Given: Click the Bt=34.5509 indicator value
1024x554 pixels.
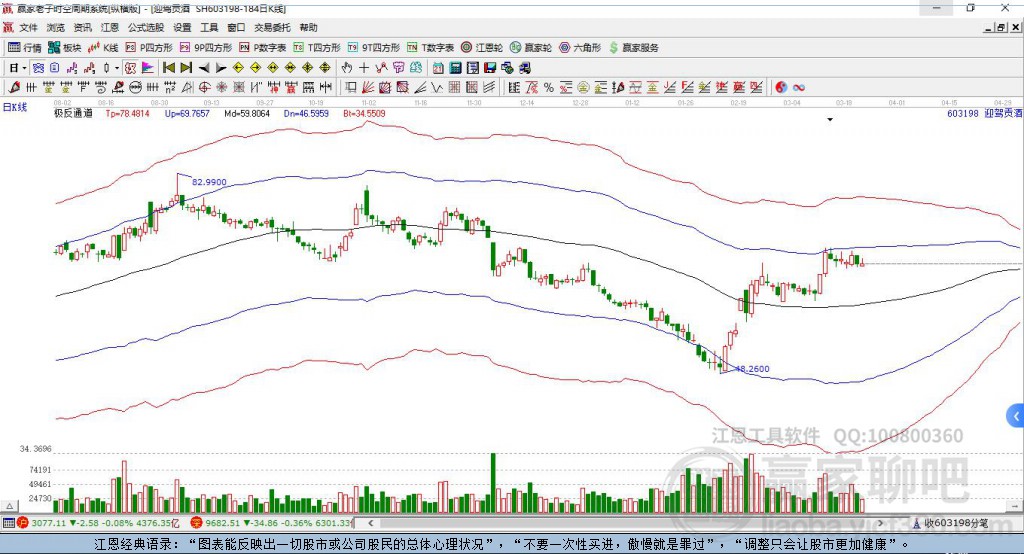Looking at the screenshot, I should [x=364, y=114].
